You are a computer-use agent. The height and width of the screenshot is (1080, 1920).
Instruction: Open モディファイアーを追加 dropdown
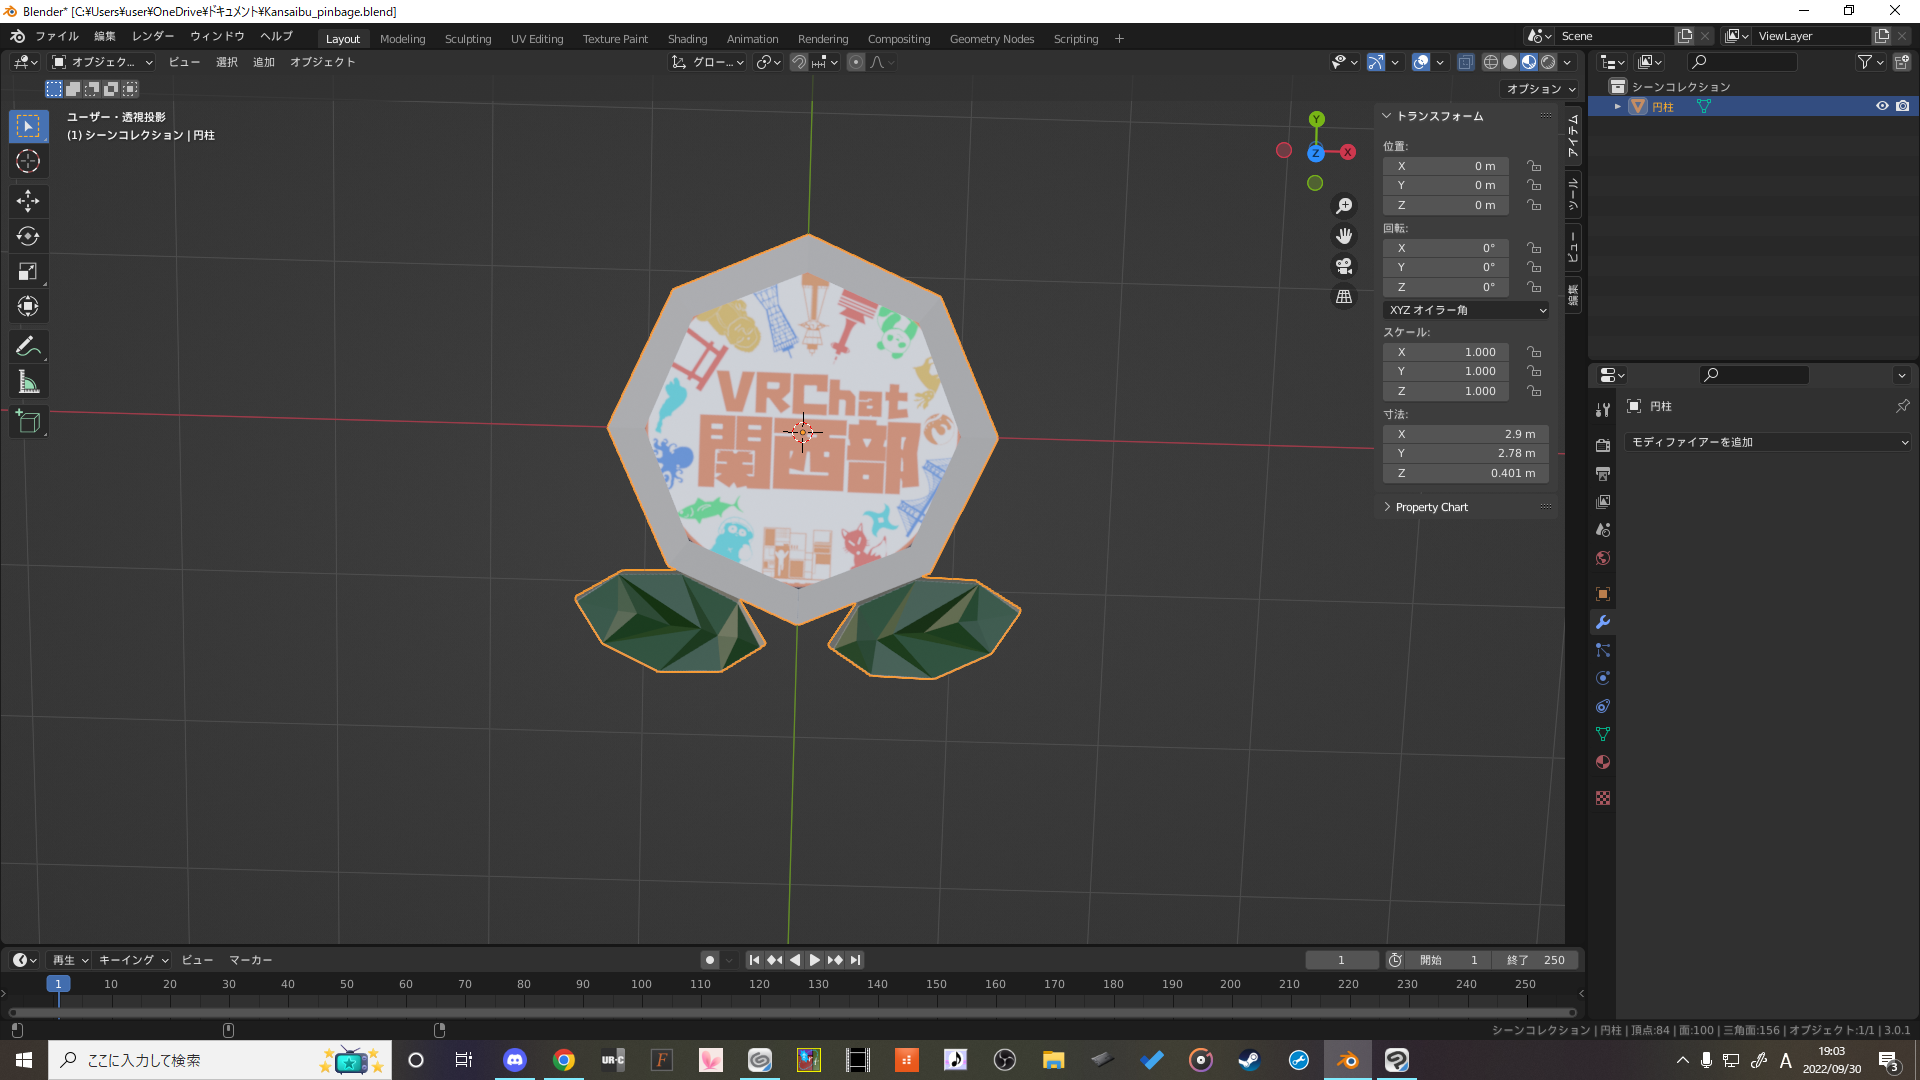[1768, 442]
